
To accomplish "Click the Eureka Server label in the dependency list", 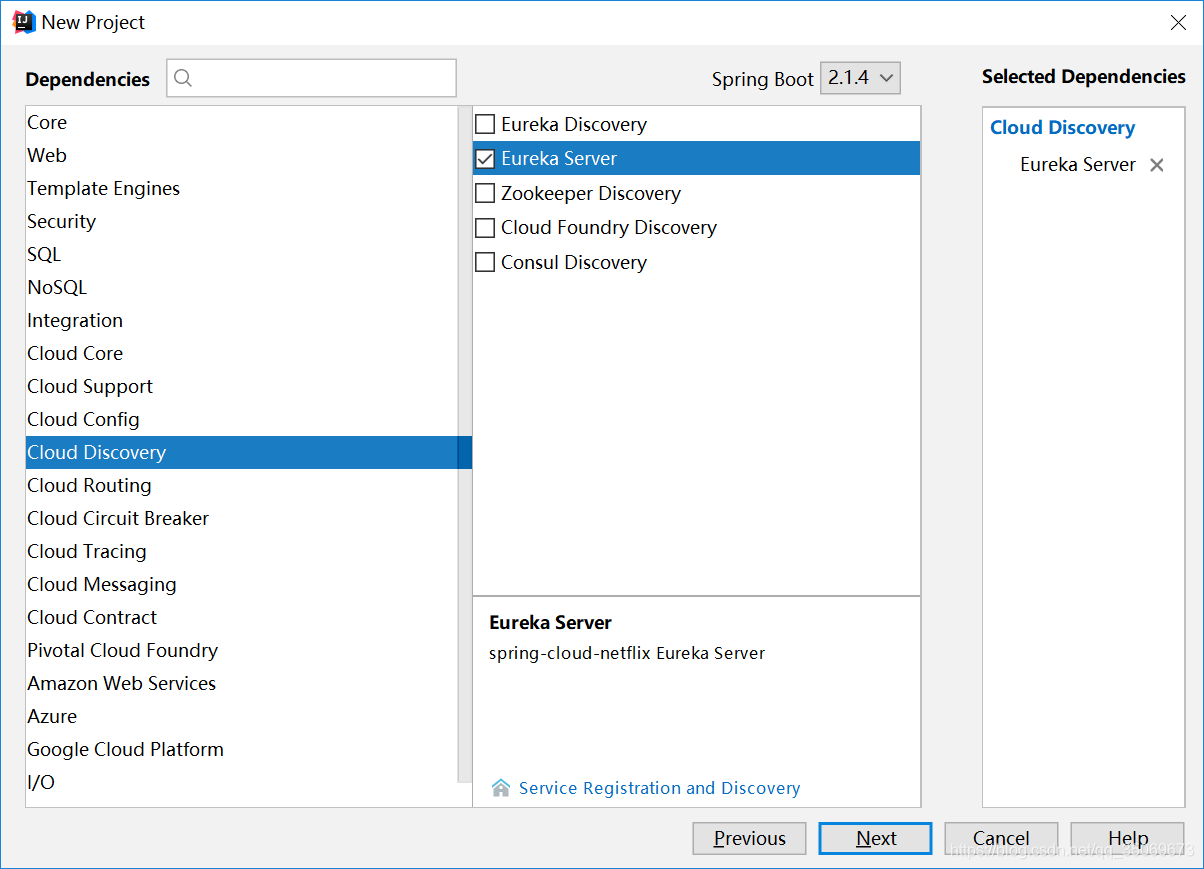I will [x=559, y=159].
